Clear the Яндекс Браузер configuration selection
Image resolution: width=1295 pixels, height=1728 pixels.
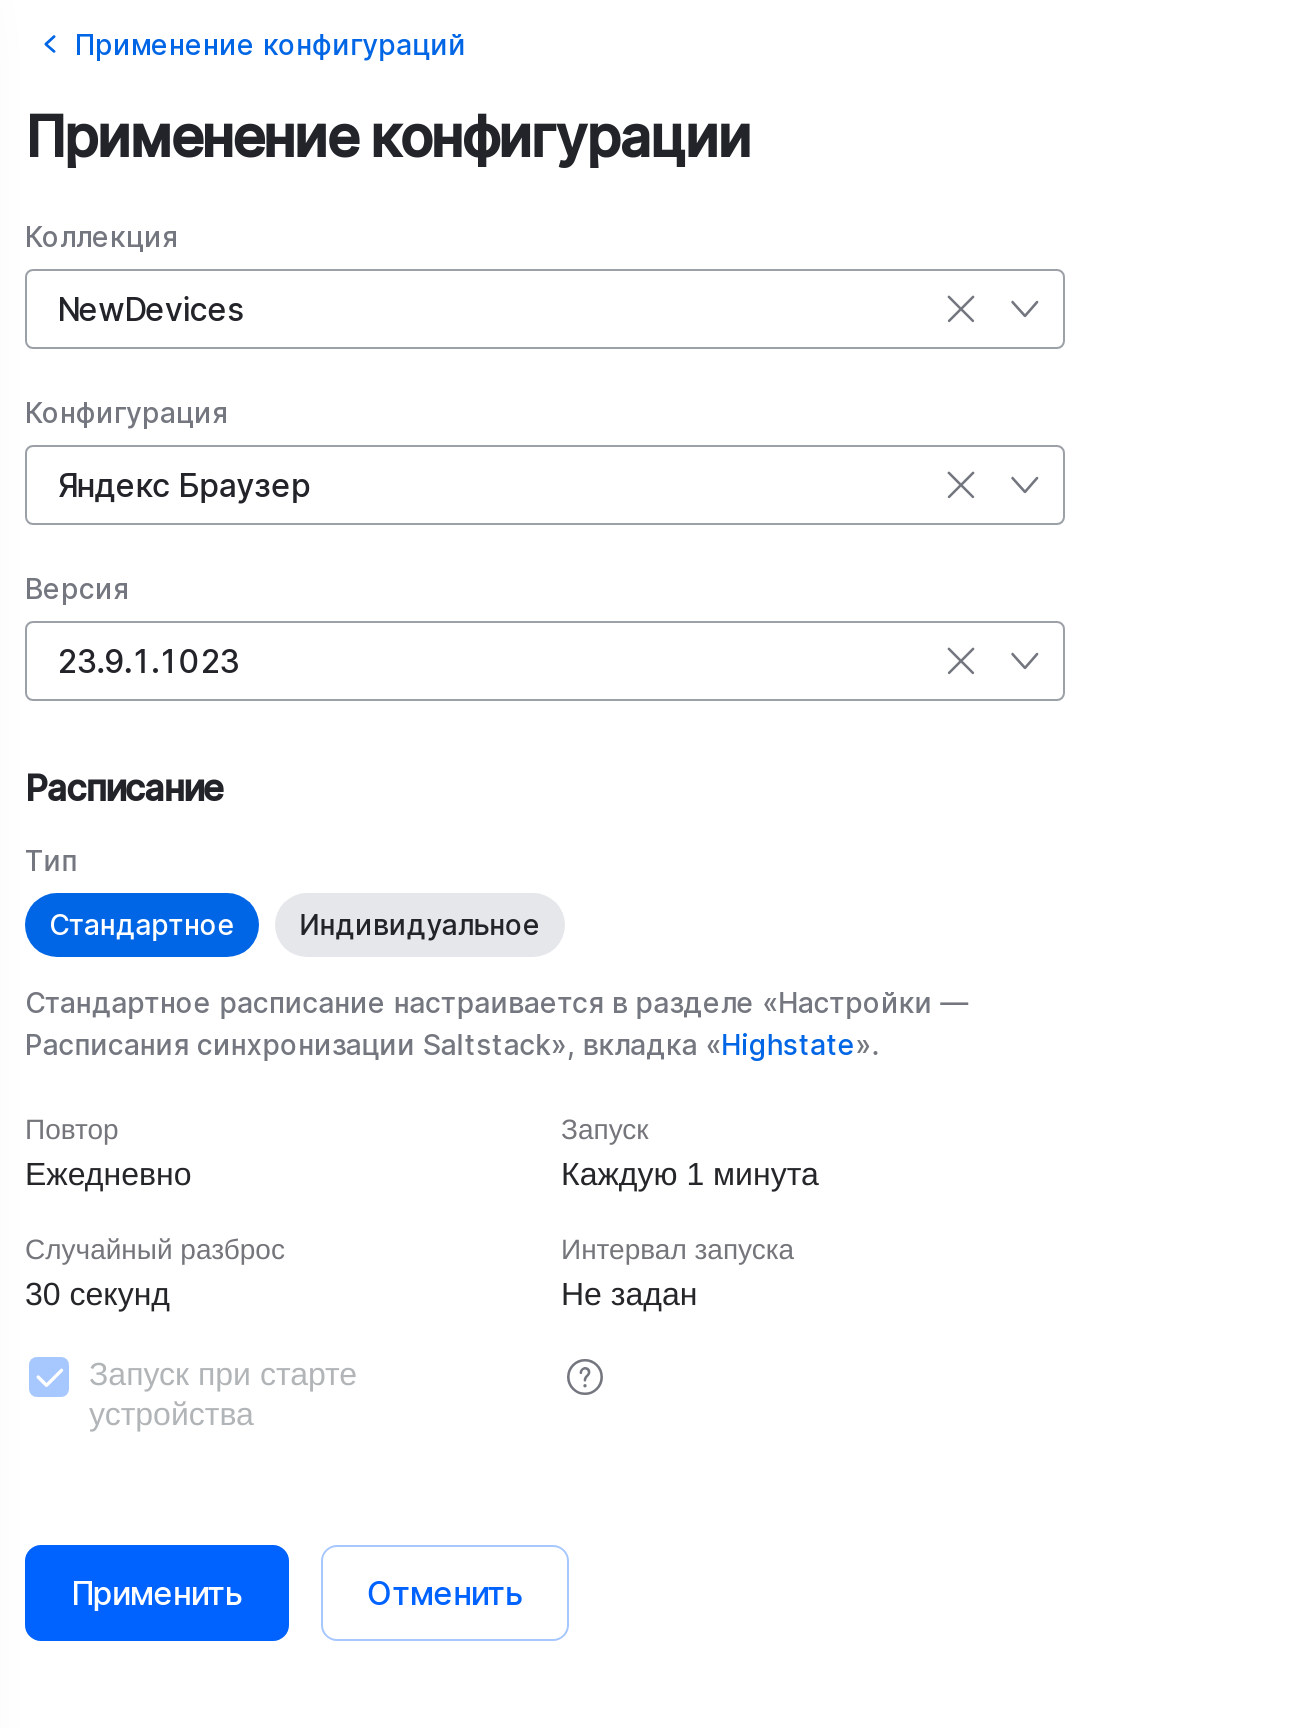pyautogui.click(x=959, y=485)
